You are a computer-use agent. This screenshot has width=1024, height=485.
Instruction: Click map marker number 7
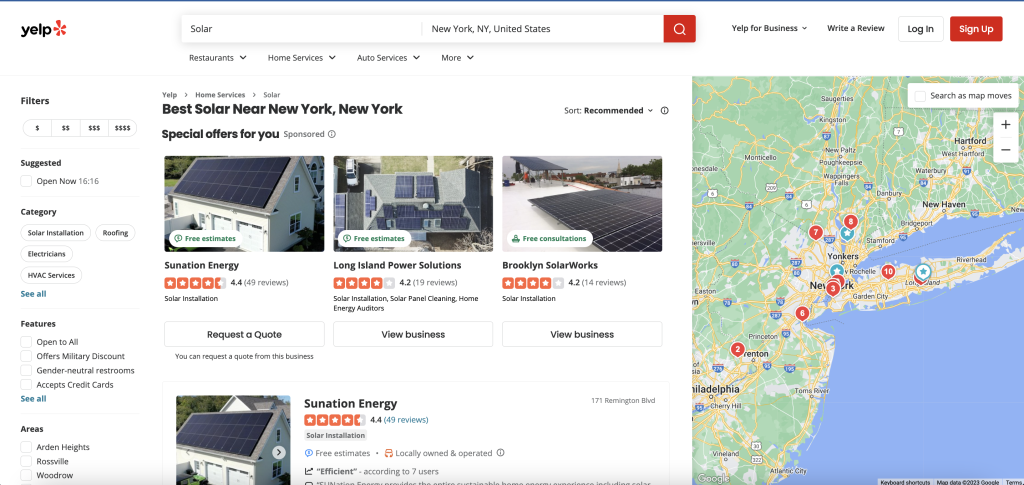815,232
